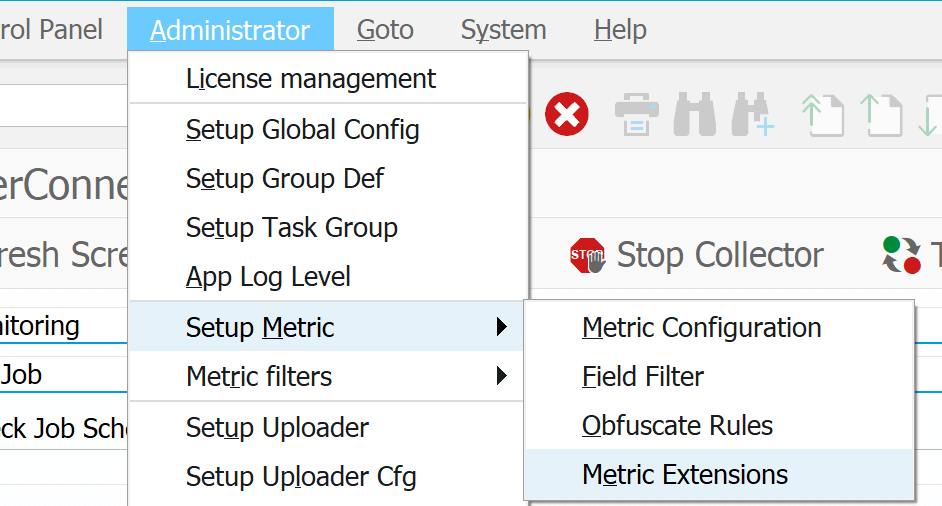Choose Field Filter in the submenu

coord(643,376)
